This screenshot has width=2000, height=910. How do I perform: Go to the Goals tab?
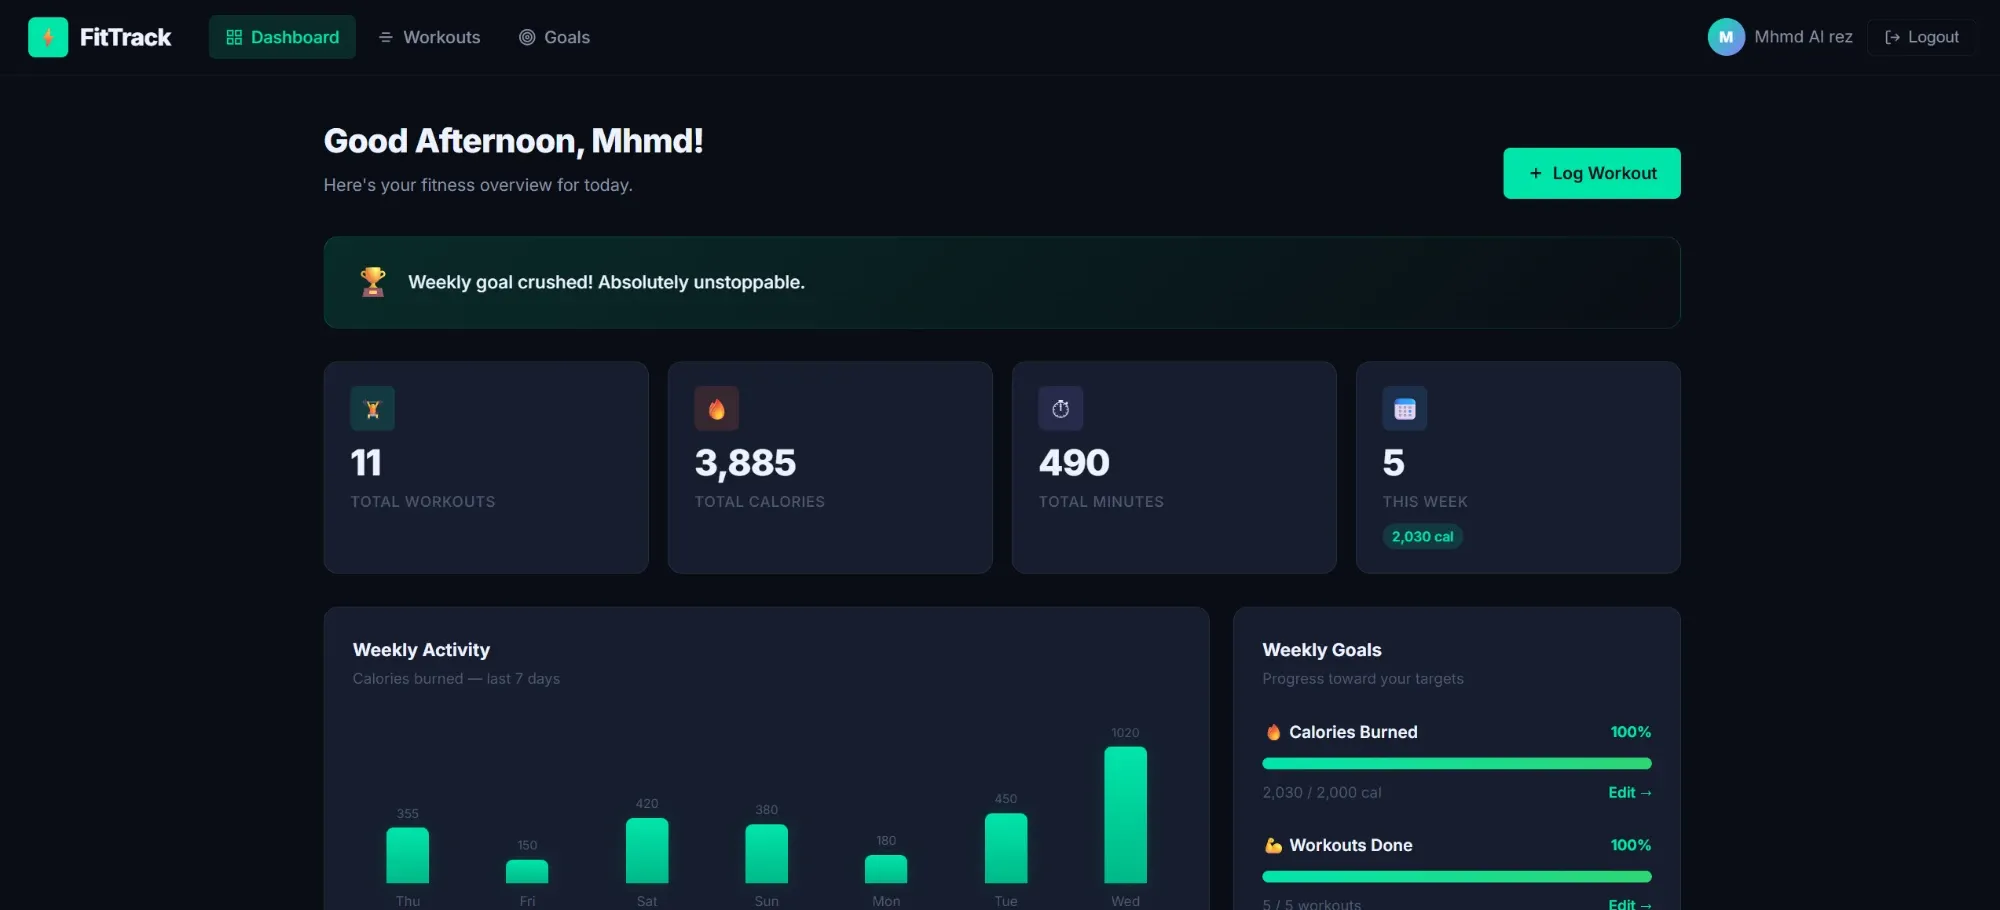[554, 37]
